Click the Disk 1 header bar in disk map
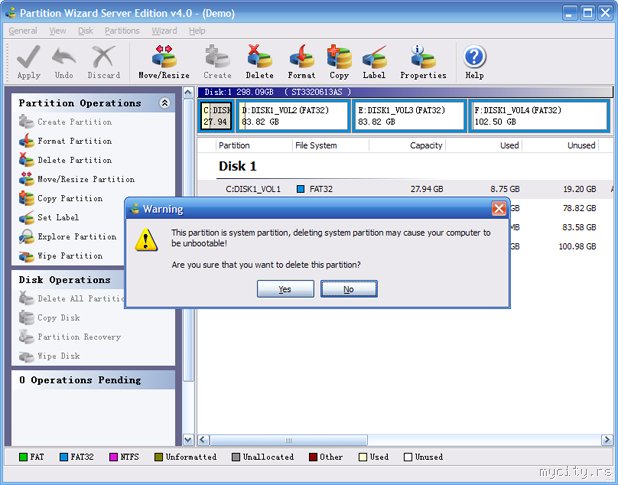Image resolution: width=618 pixels, height=485 pixels. click(405, 92)
